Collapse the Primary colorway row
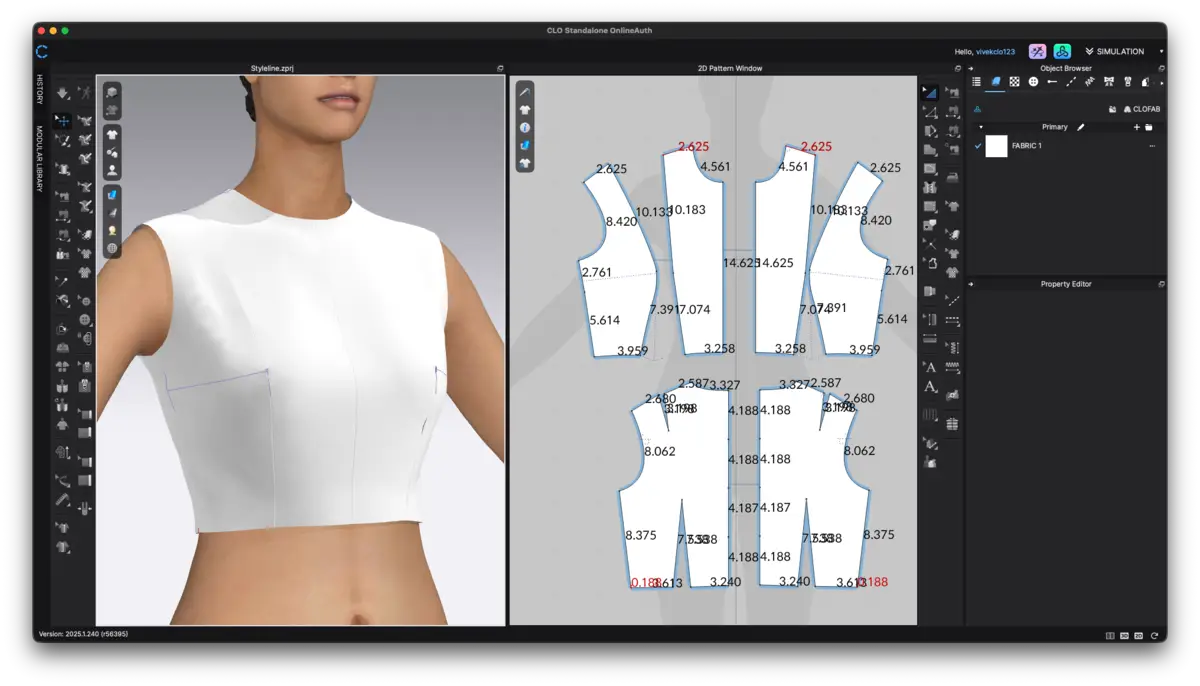Viewport: 1200px width, 686px height. pos(980,126)
